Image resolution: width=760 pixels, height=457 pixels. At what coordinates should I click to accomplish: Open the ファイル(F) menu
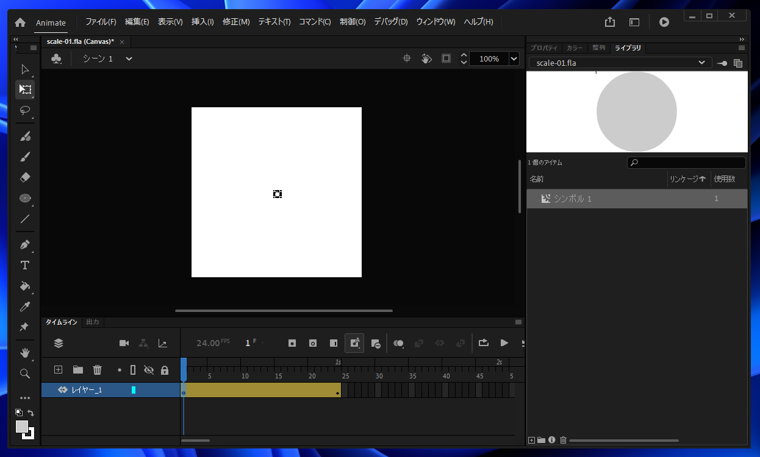pos(100,22)
